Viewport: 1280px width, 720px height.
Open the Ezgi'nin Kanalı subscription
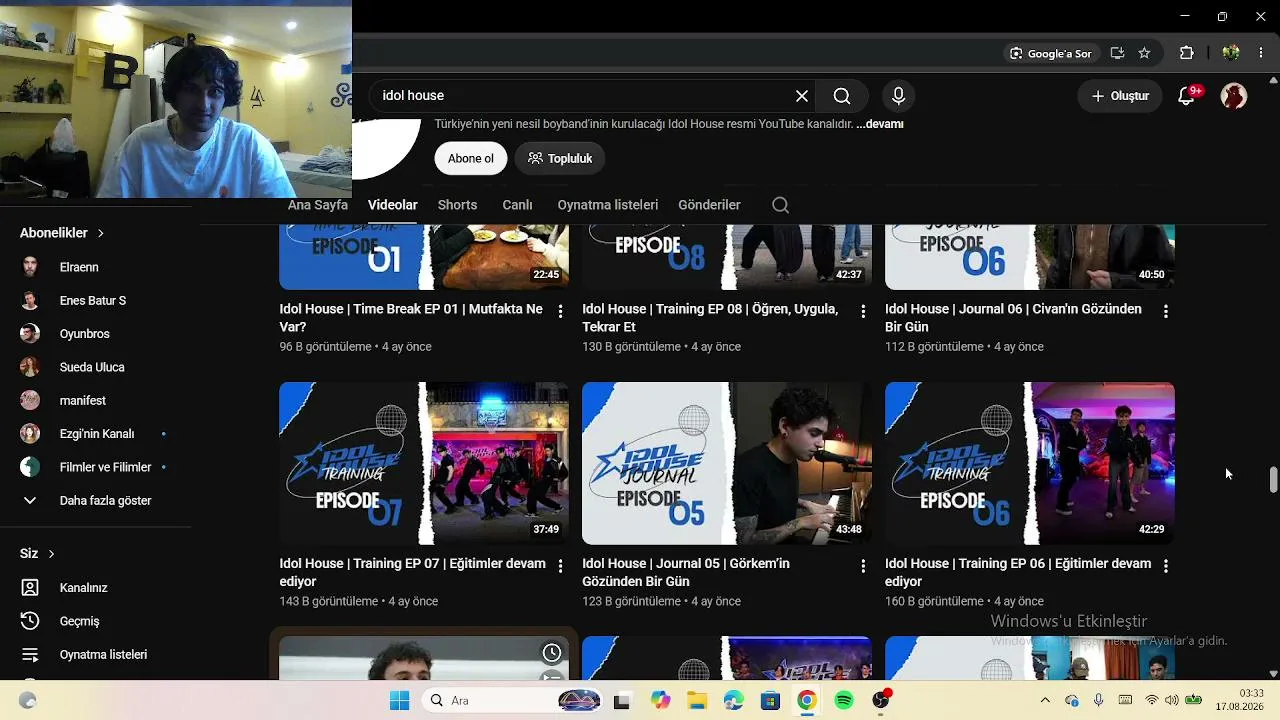[x=95, y=434]
